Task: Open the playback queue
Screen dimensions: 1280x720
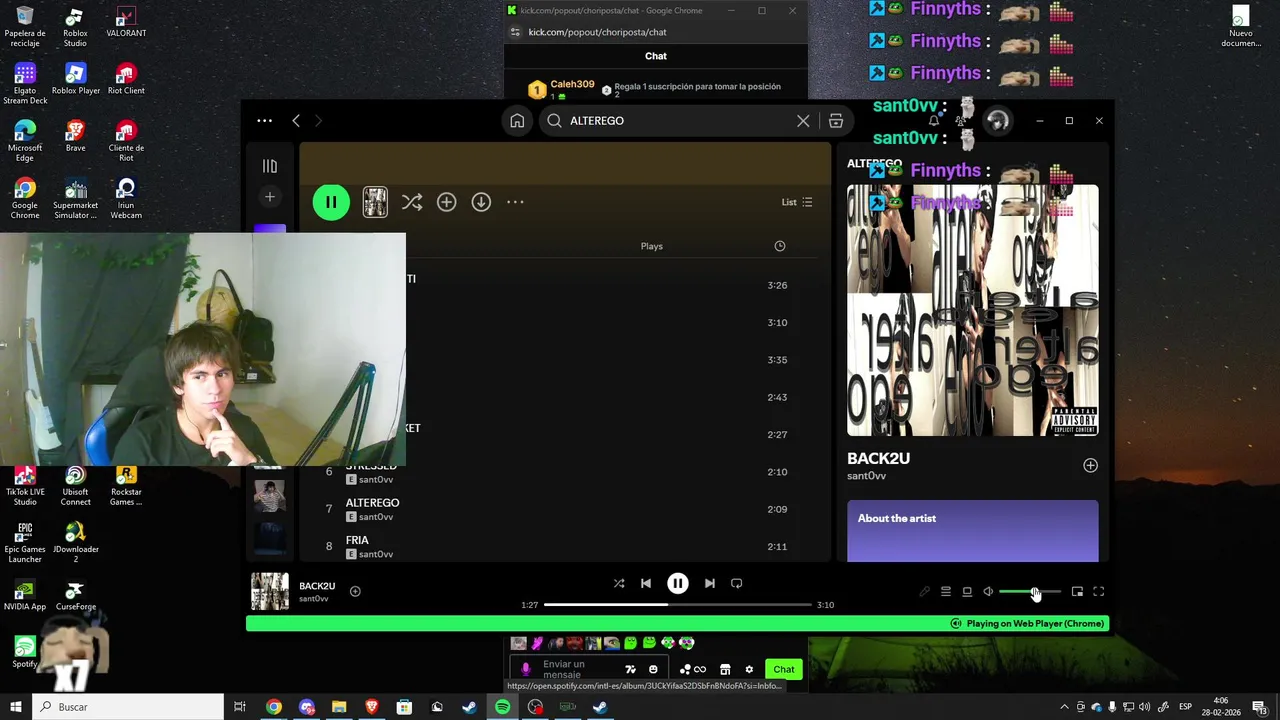Action: 945,592
